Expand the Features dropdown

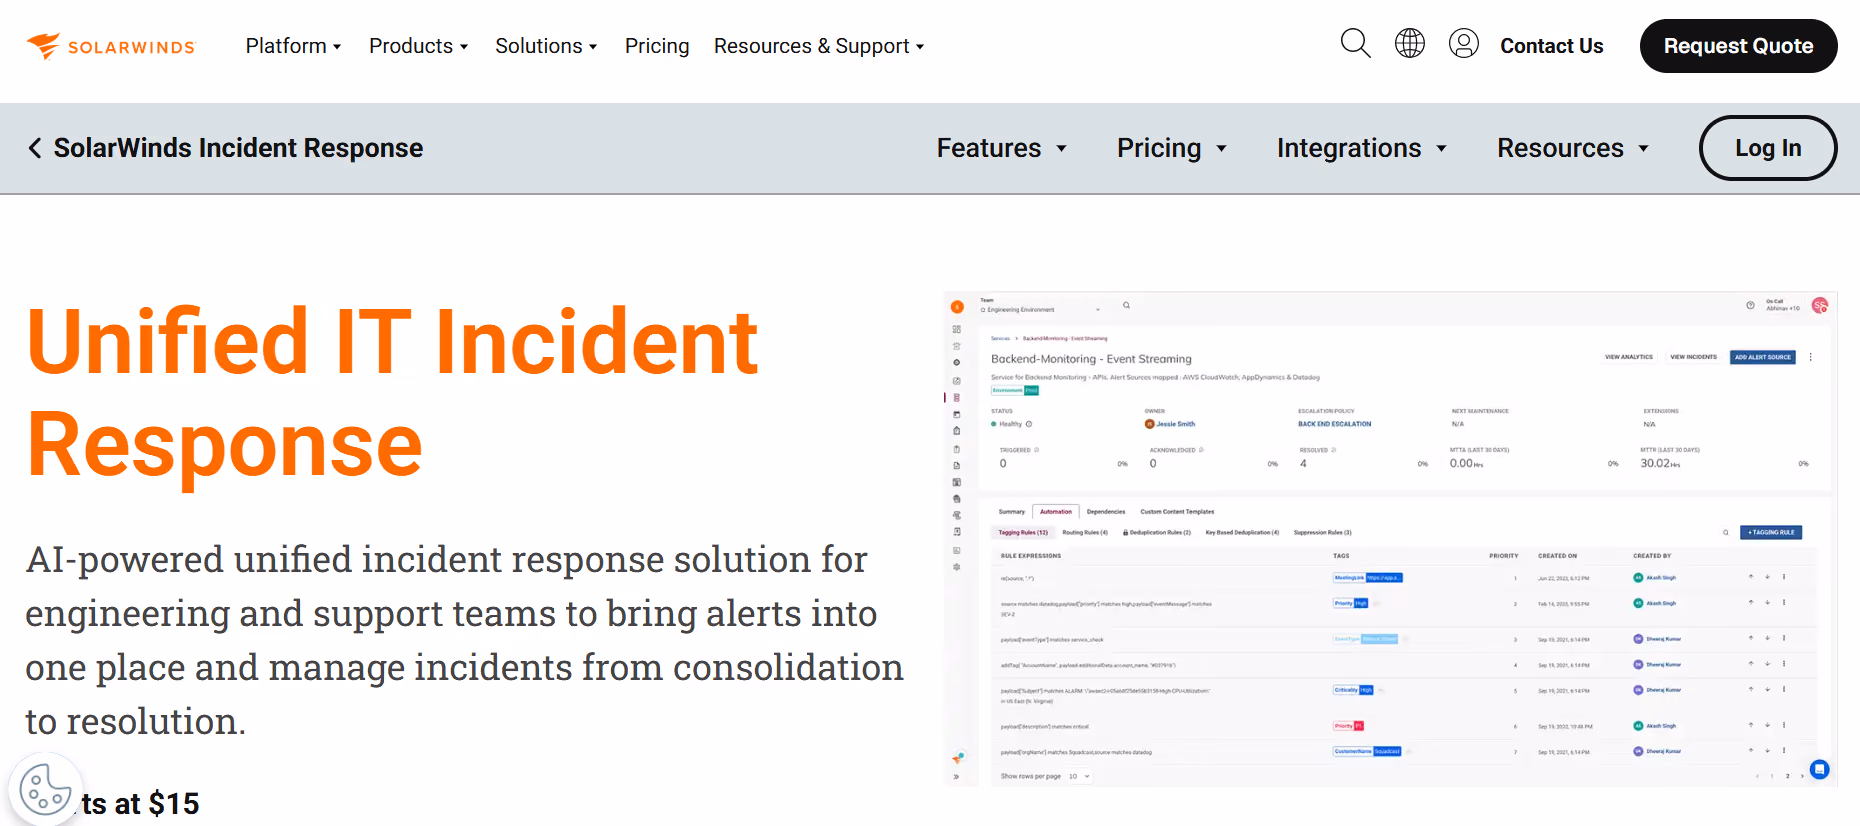[x=1002, y=148]
